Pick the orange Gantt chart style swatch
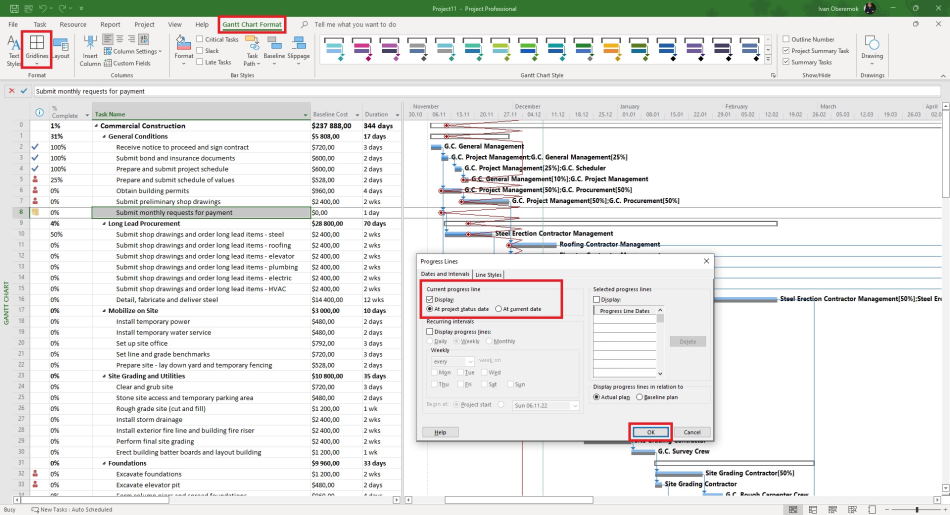Viewport: 950px width, 515px height. (611, 49)
